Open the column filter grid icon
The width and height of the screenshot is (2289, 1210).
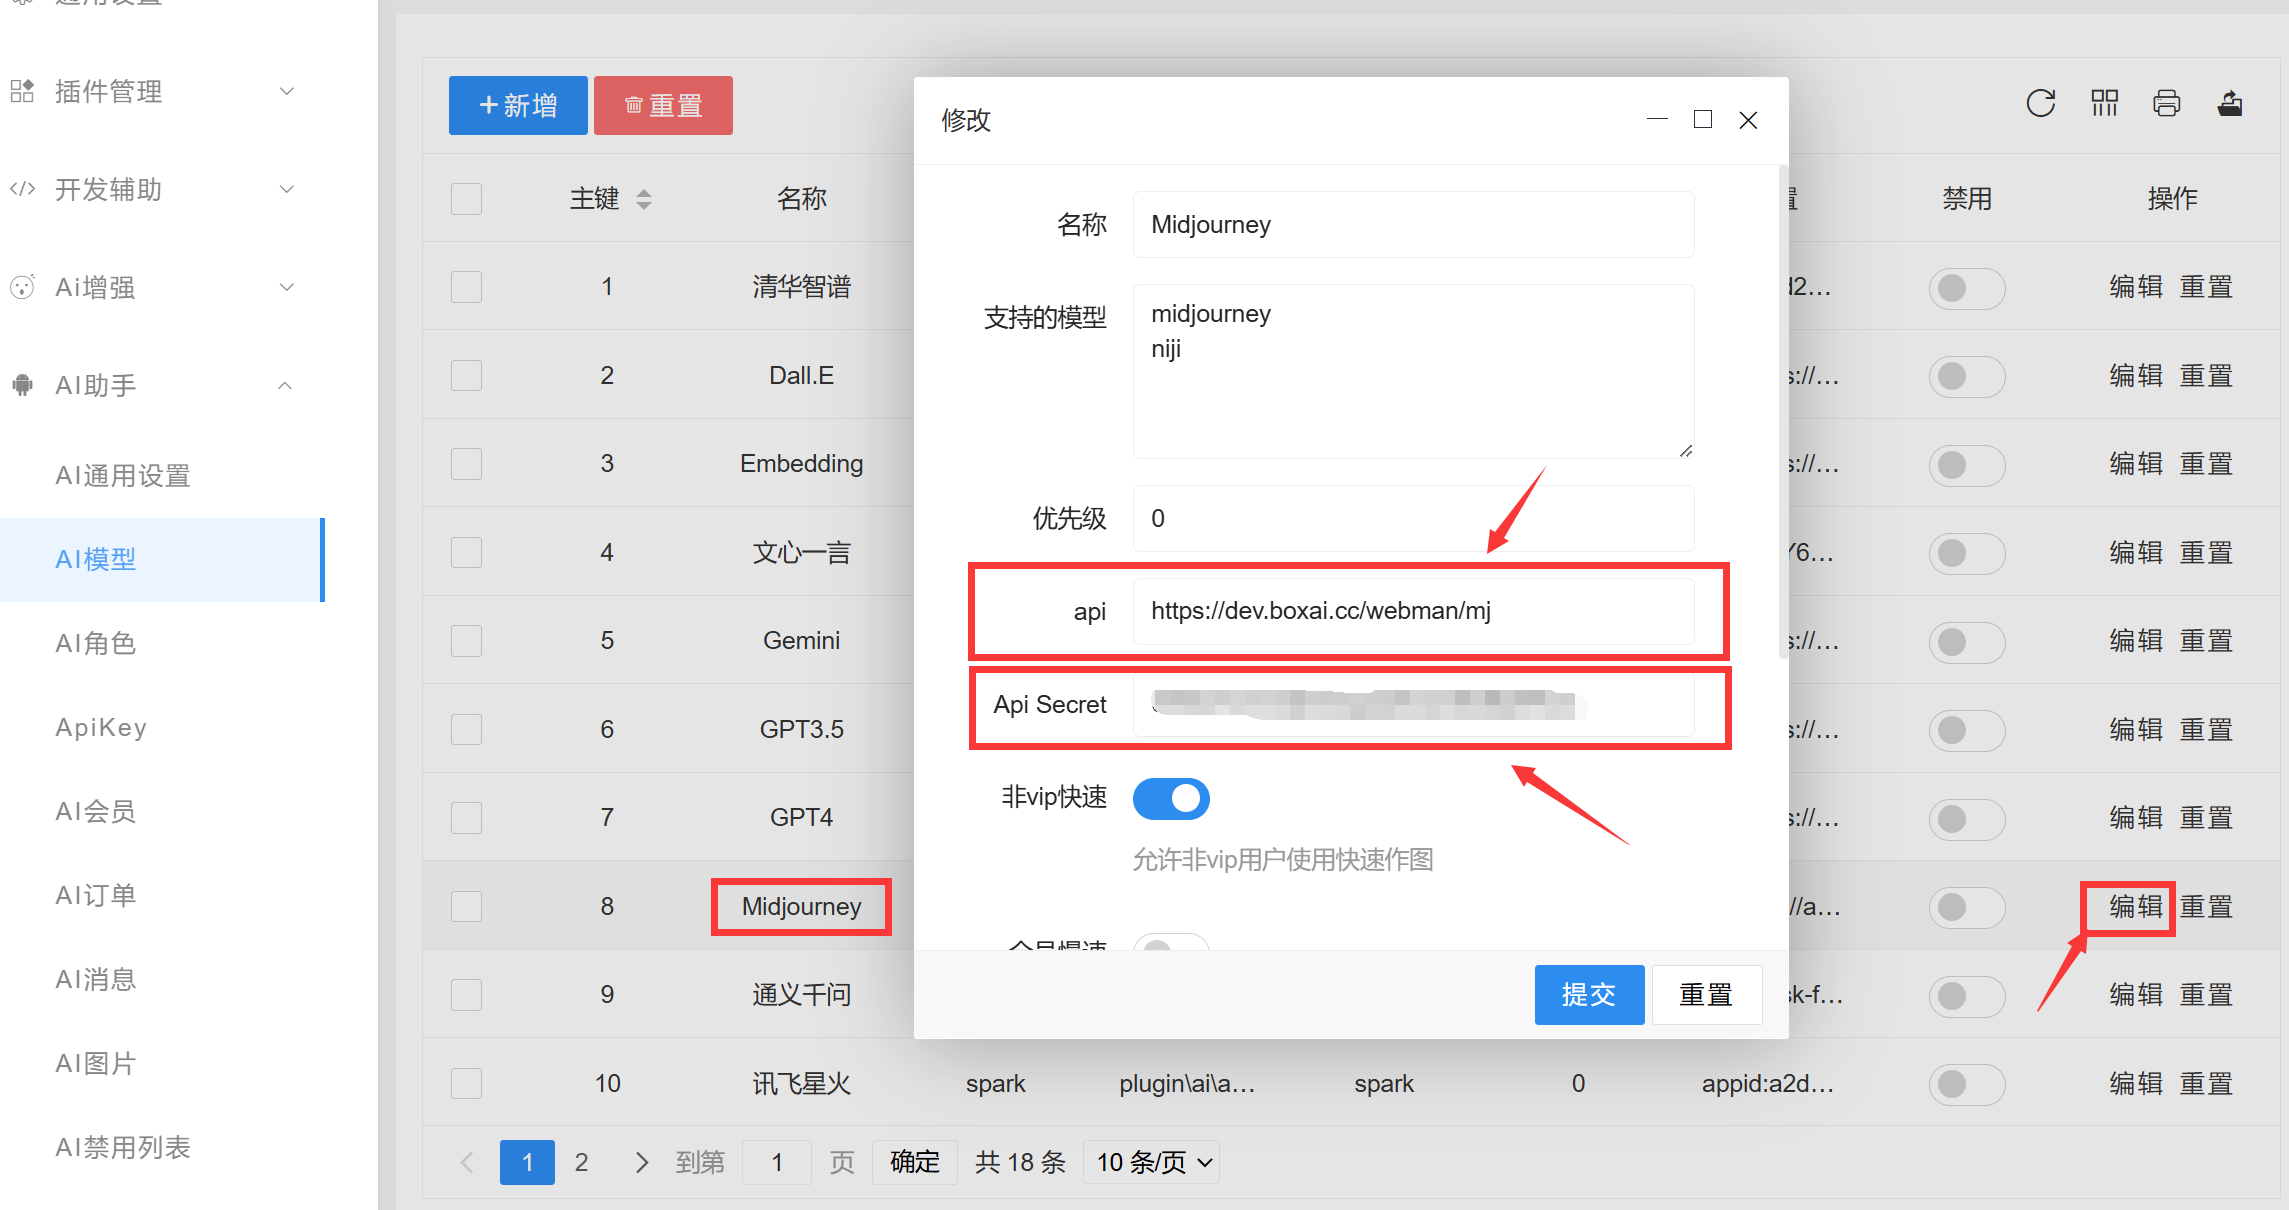(2104, 103)
